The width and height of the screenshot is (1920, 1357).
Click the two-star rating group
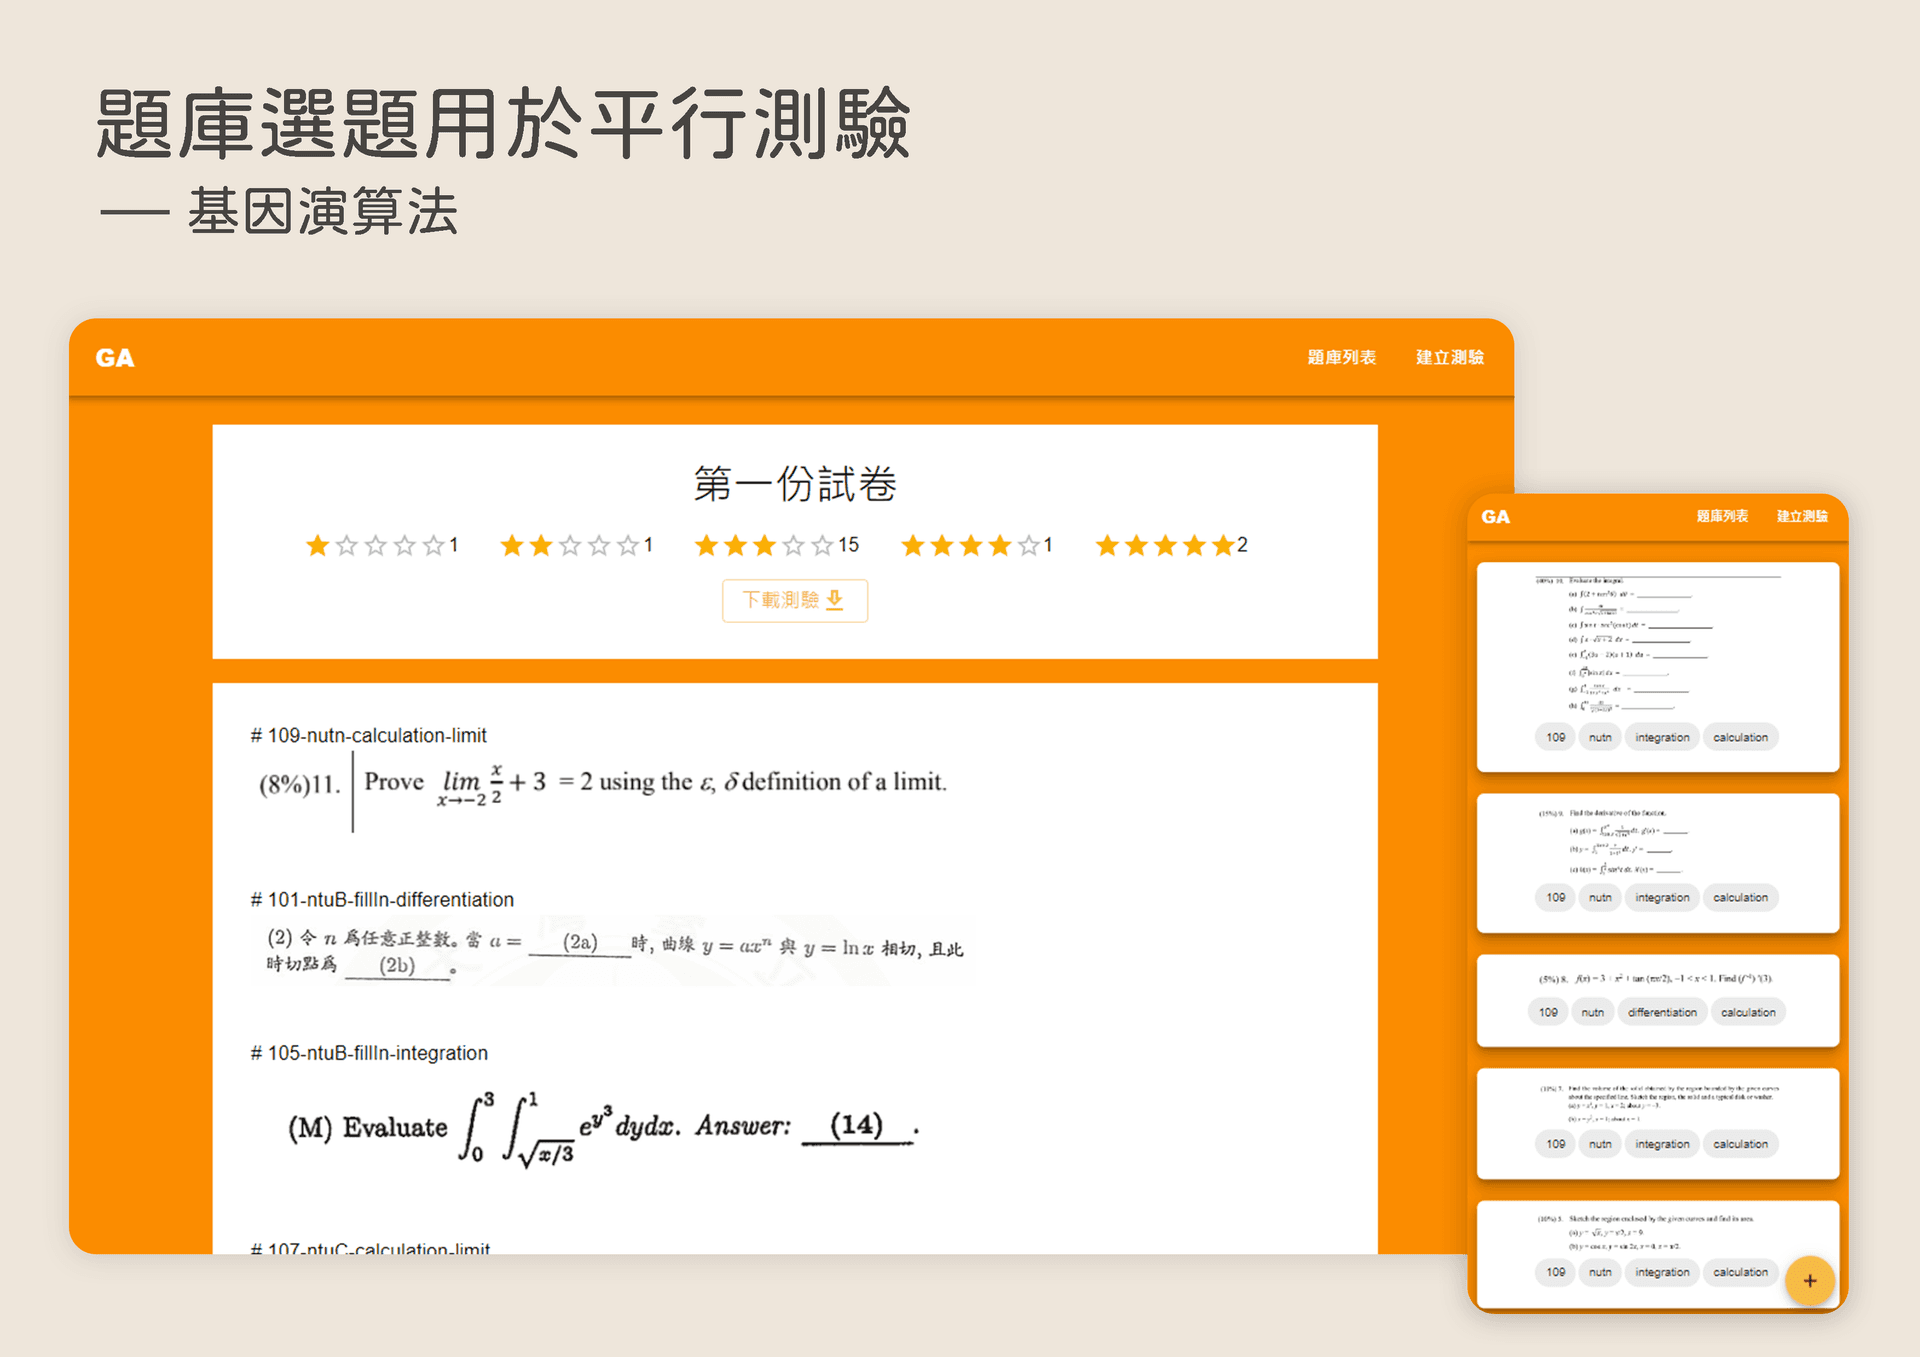pos(576,545)
